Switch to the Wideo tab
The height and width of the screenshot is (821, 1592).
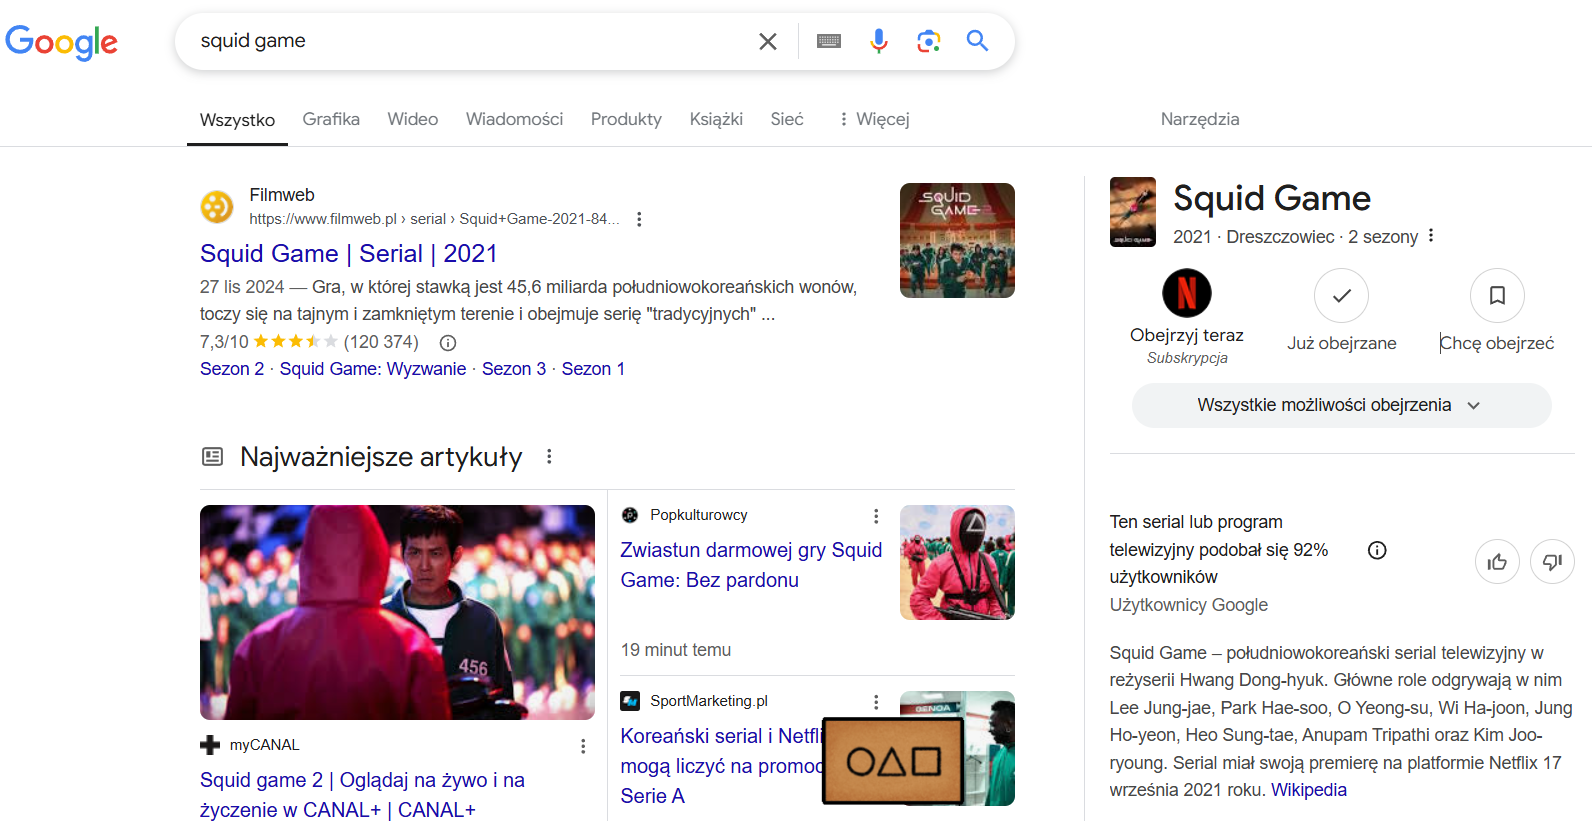(x=413, y=119)
